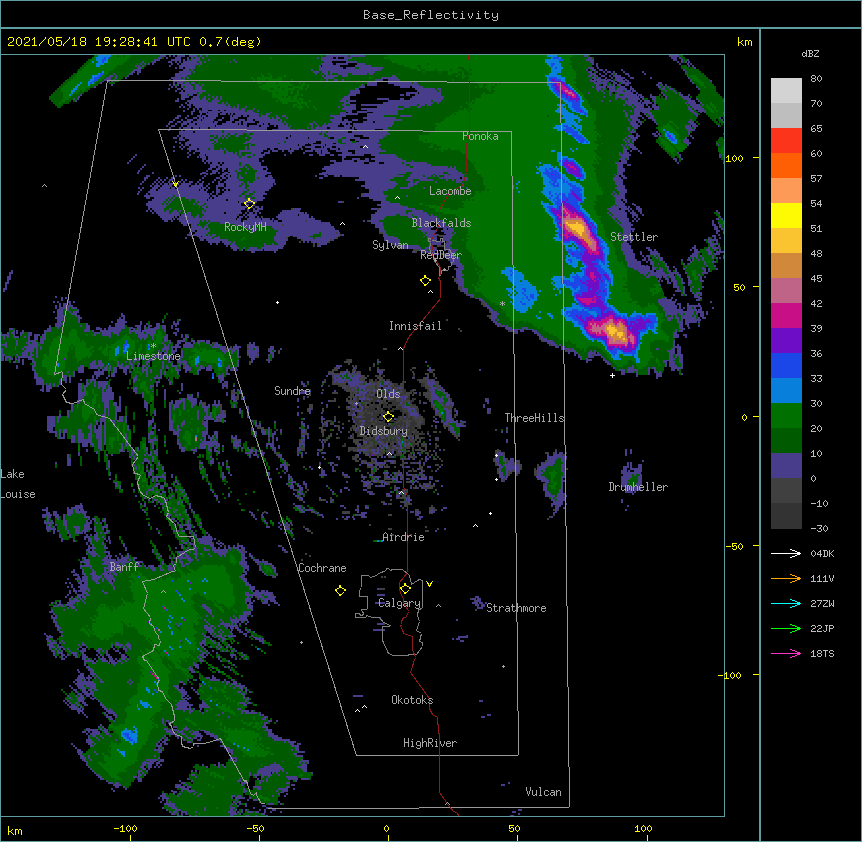Click the Okotoks label
862x842 pixels.
[x=412, y=700]
